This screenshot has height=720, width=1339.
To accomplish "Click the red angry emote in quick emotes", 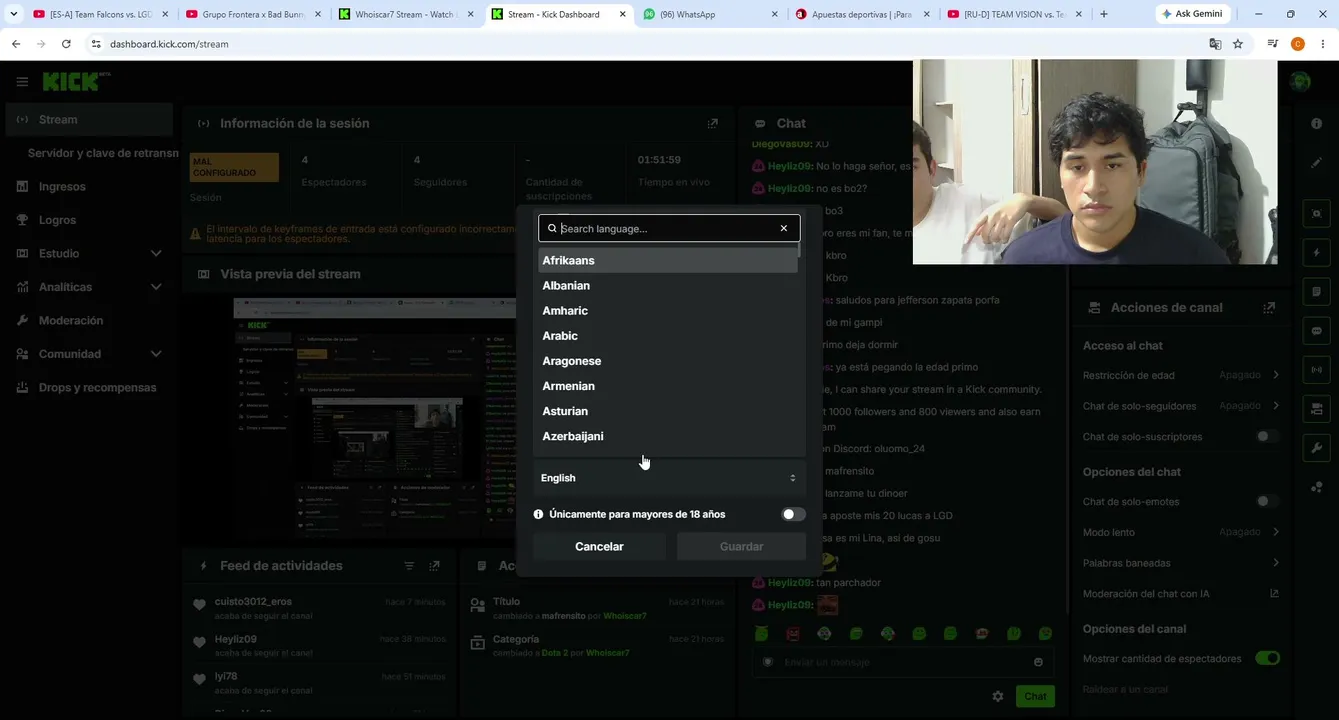I will point(793,634).
